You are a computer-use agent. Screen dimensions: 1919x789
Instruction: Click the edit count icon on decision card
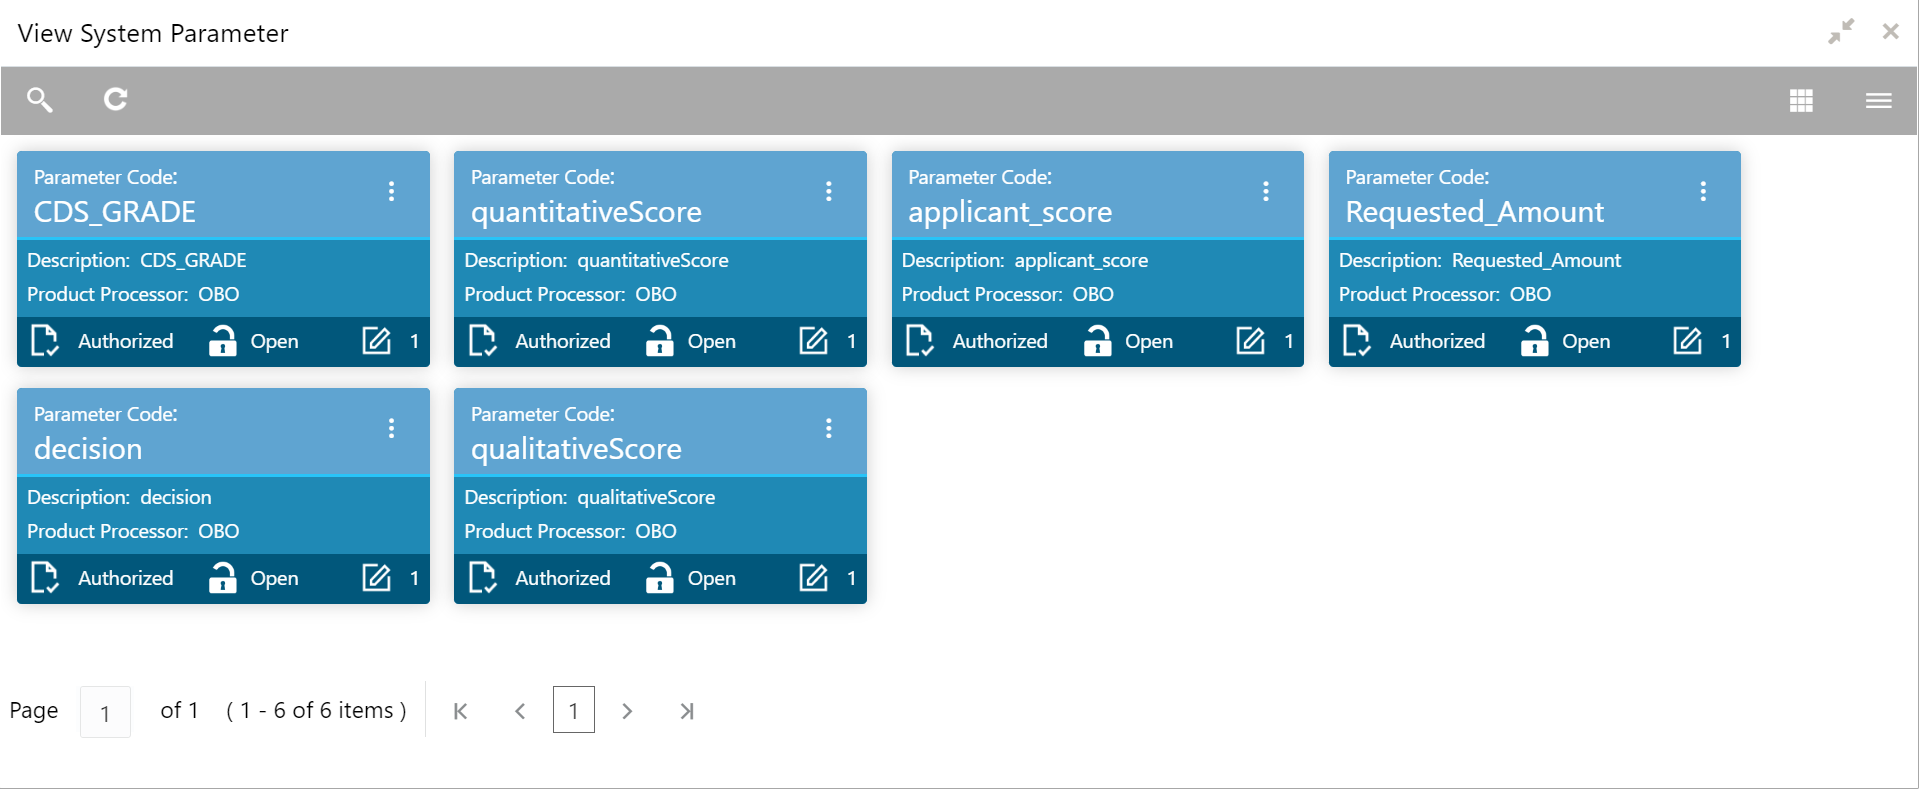376,578
